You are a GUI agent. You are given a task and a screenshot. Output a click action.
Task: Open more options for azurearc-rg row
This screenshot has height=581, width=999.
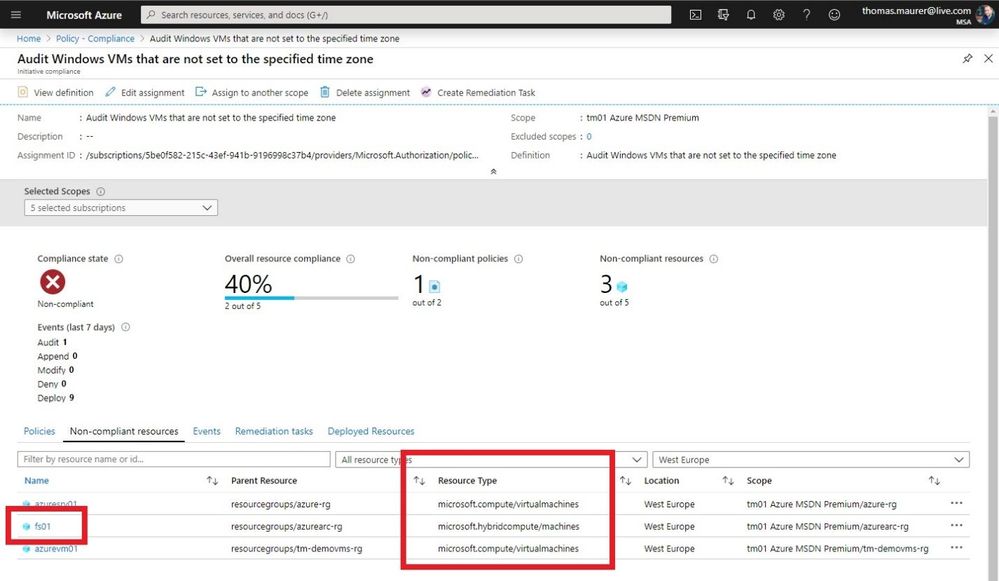pyautogui.click(x=956, y=526)
